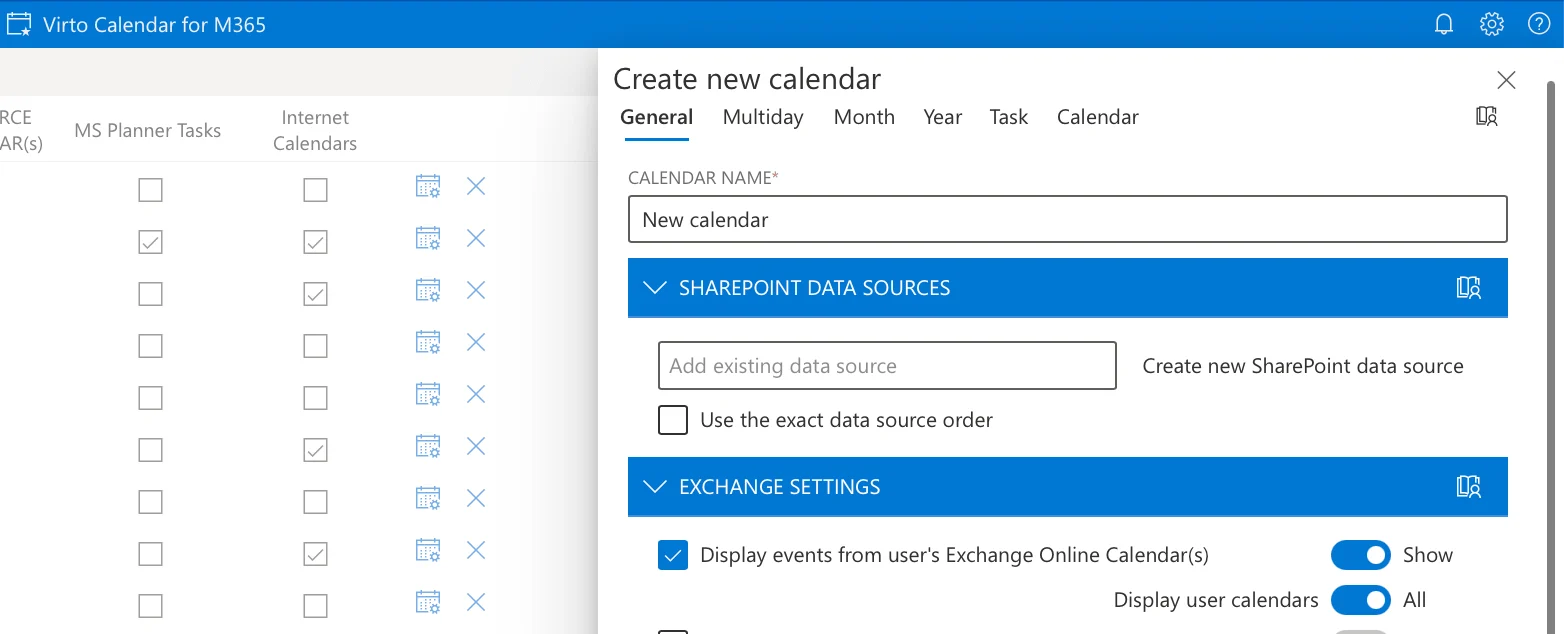Viewport: 1564px width, 634px height.
Task: Switch to the Month tab
Action: coord(864,117)
